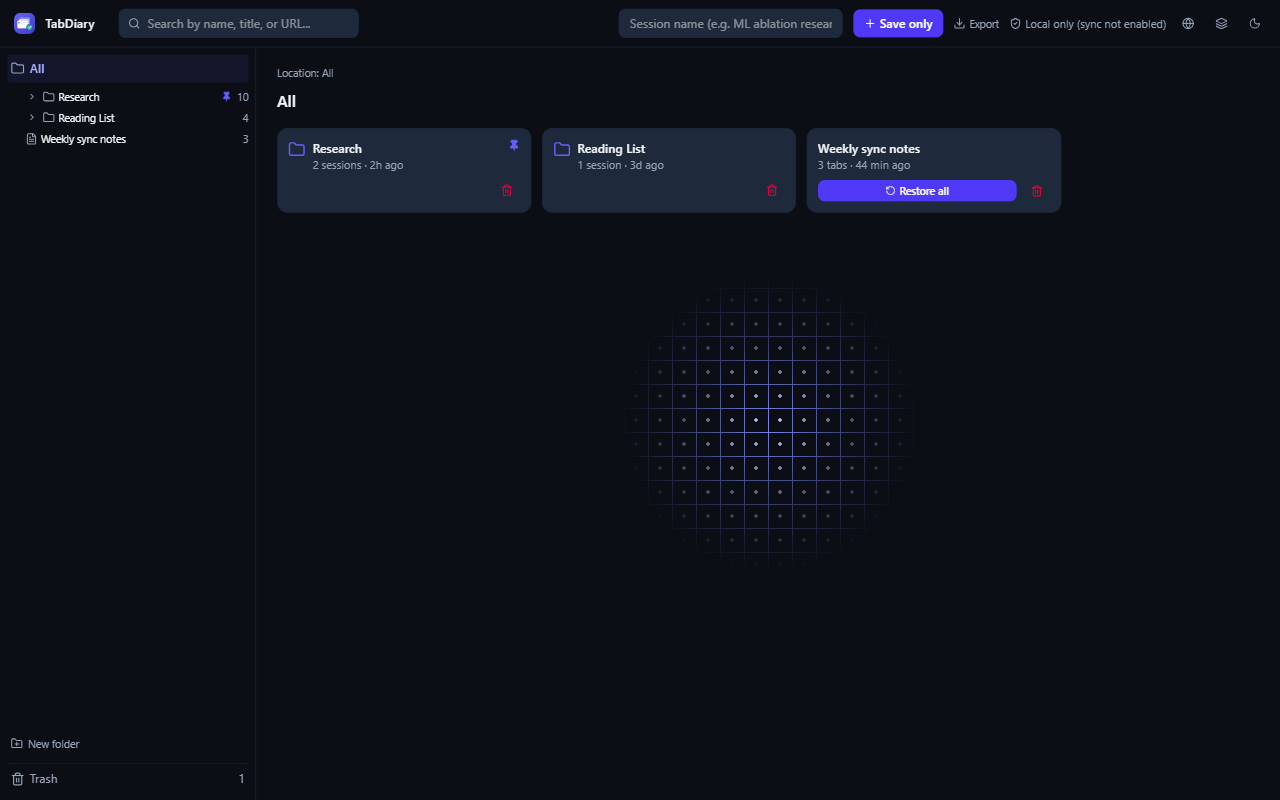This screenshot has height=800, width=1280.
Task: Unpin the Research card pin icon
Action: [x=514, y=146]
